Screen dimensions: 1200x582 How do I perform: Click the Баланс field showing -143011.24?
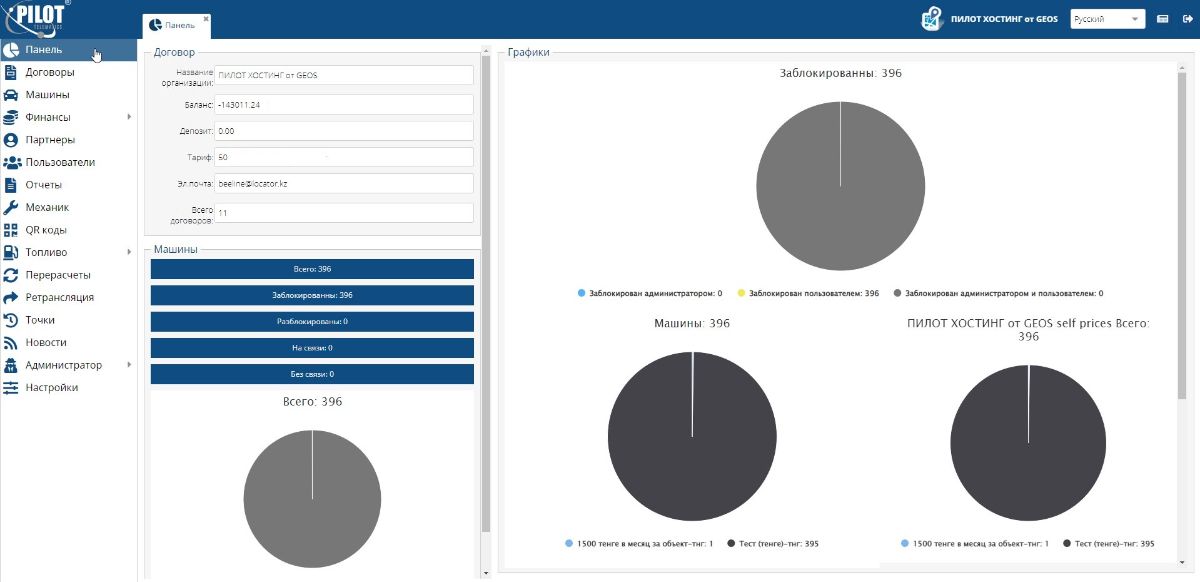point(344,104)
